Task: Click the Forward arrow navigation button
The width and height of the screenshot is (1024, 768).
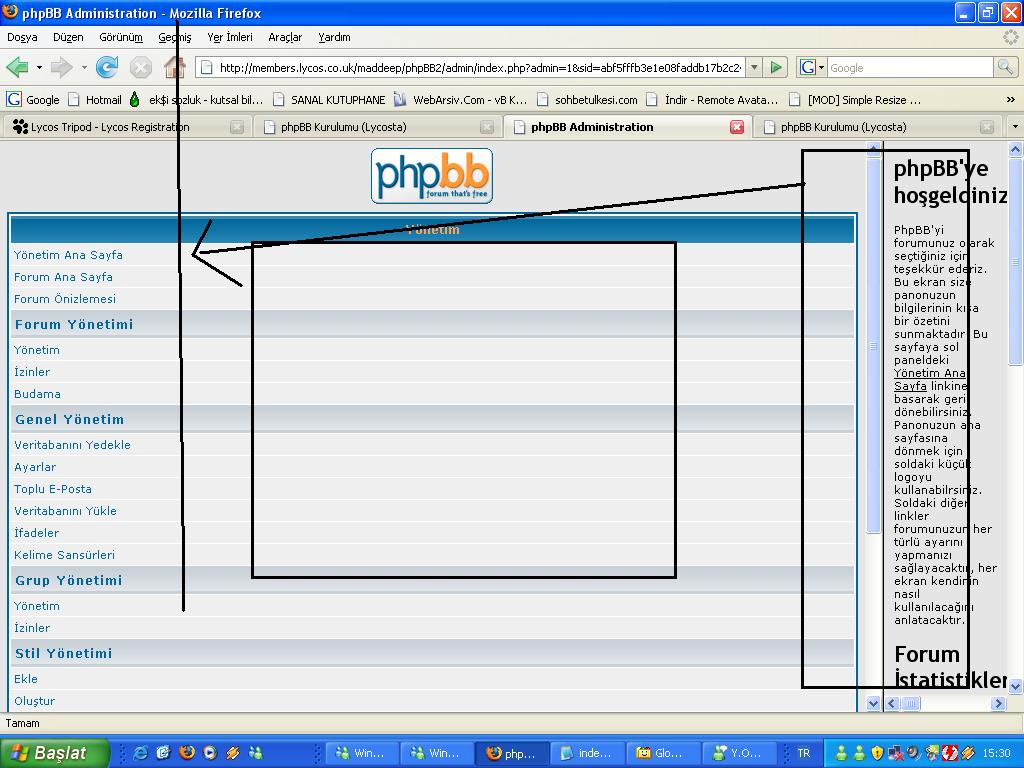Action: click(62, 67)
